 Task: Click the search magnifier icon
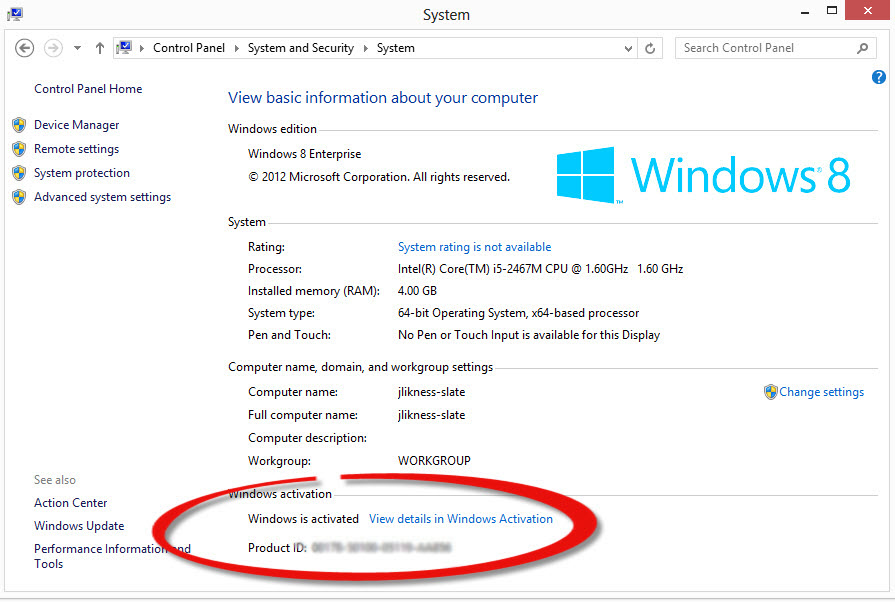(x=862, y=49)
